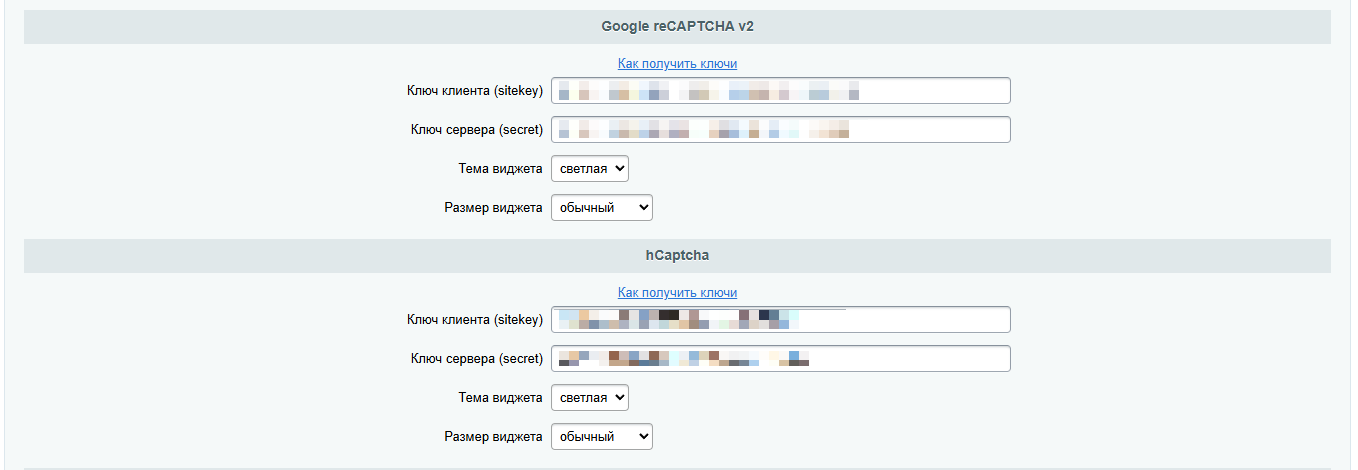Select the 'hCaptcha' section heading
Image resolution: width=1358 pixels, height=470 pixels.
coord(677,256)
